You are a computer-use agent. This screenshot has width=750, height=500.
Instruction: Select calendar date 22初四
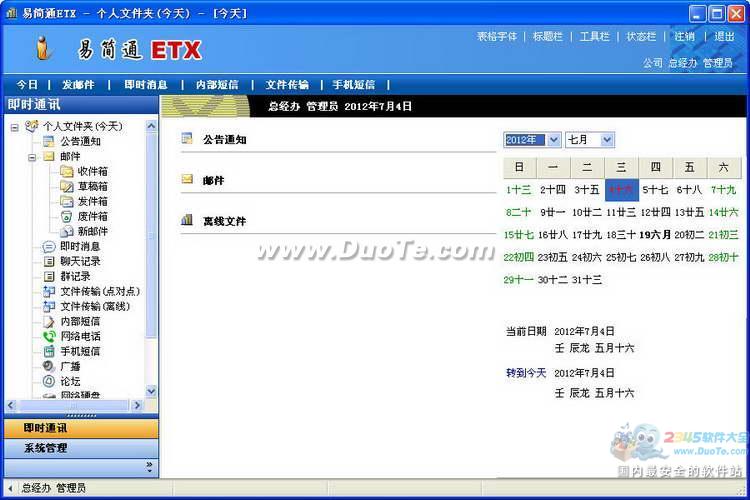[x=518, y=257]
